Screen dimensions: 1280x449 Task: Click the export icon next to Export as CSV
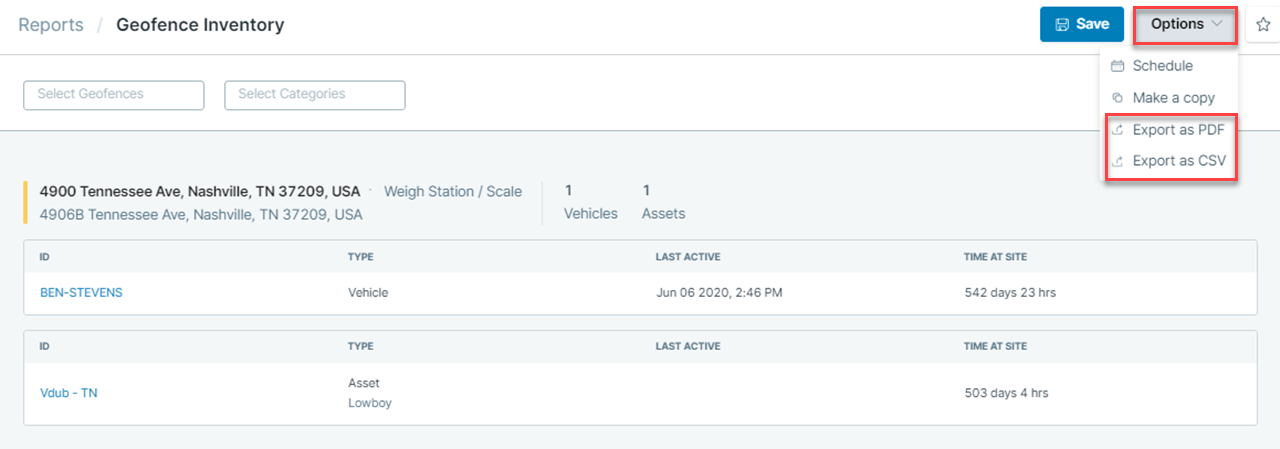click(x=1117, y=161)
